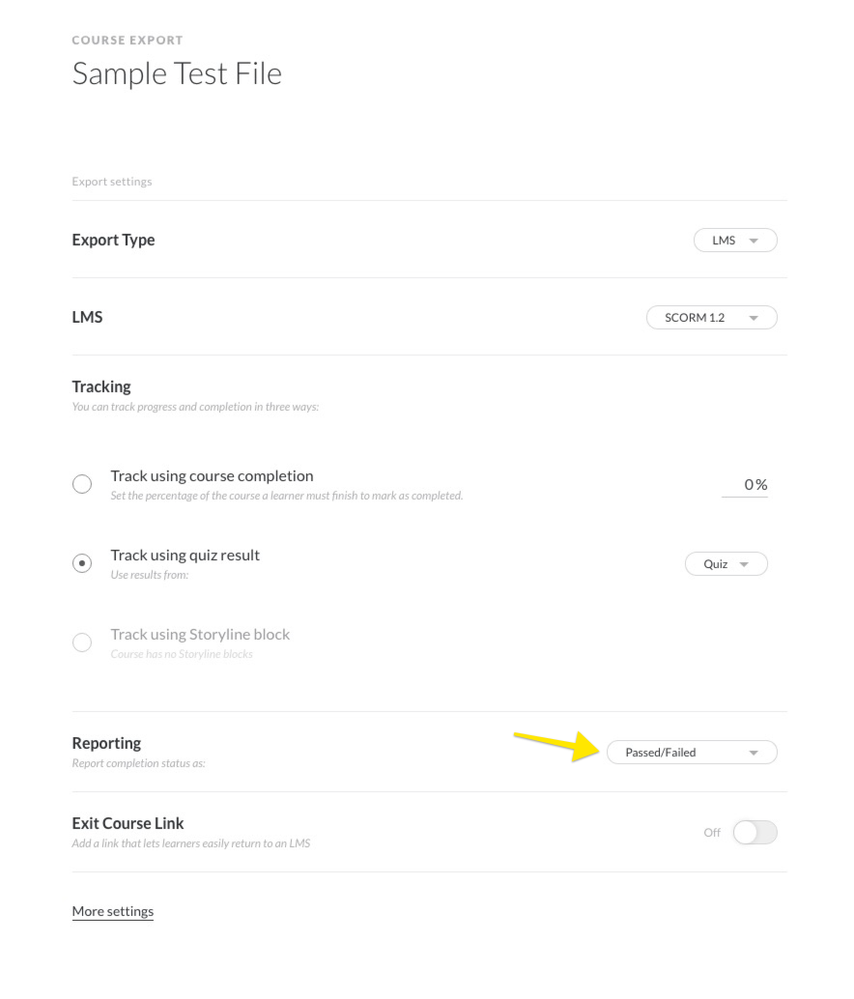Click the caret arrow in the Export Type dropdown
Viewport: 854px width, 999px height.
point(754,241)
